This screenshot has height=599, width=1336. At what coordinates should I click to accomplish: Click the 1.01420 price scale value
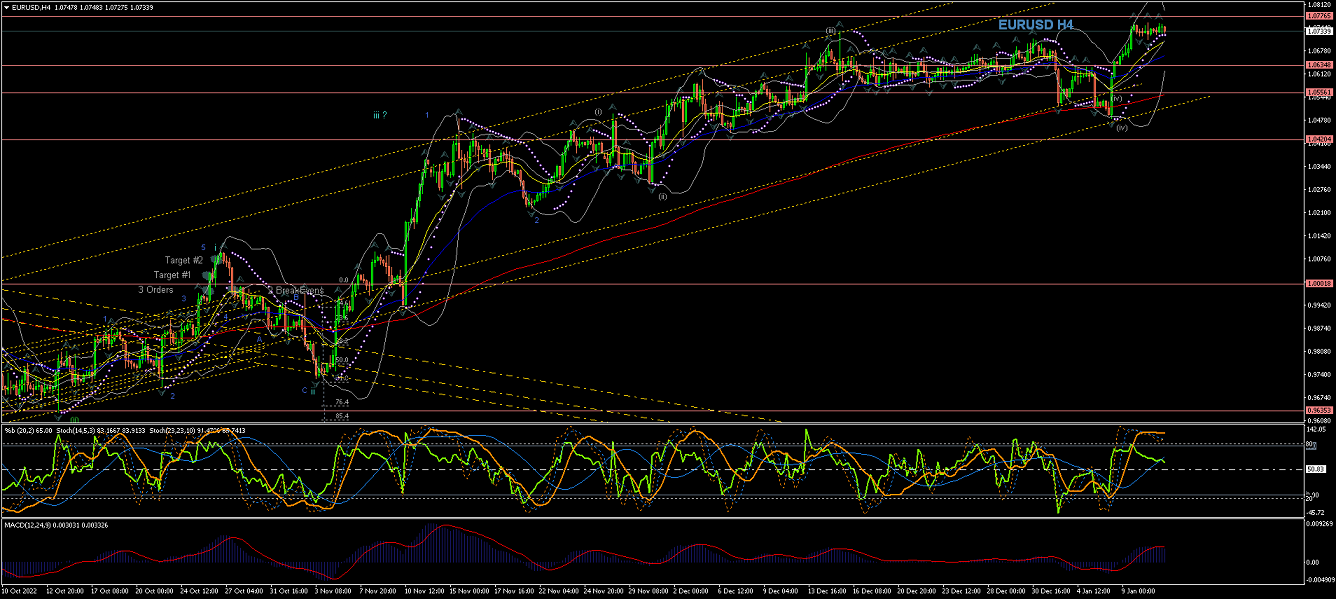coord(1320,236)
